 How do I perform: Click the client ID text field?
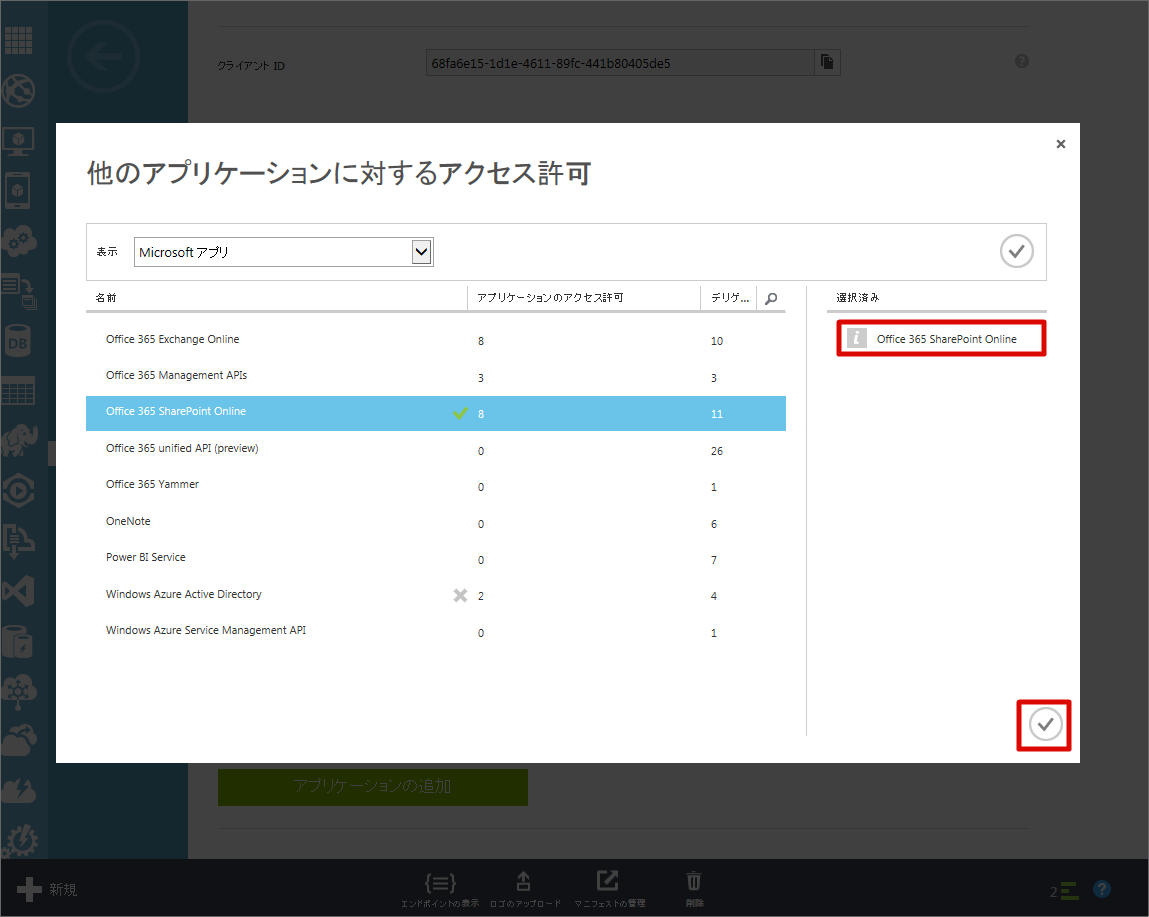click(620, 63)
